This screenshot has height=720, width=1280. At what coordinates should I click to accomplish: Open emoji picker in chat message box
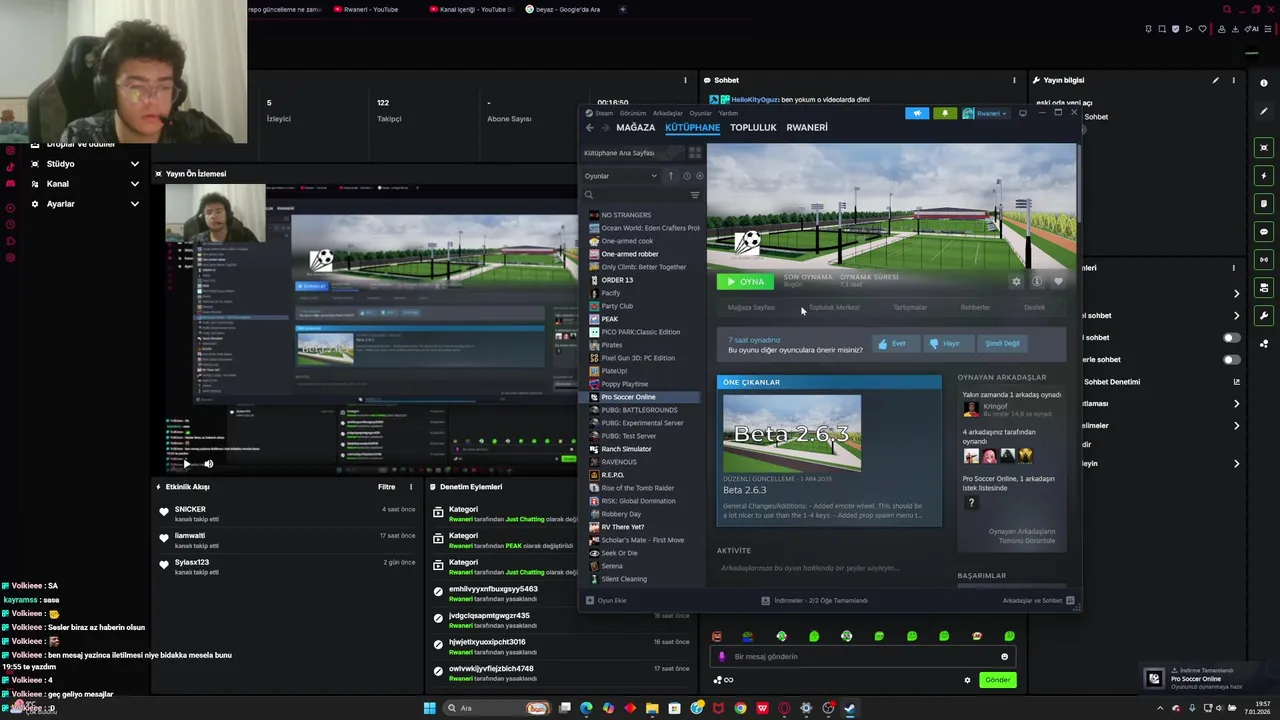1005,657
